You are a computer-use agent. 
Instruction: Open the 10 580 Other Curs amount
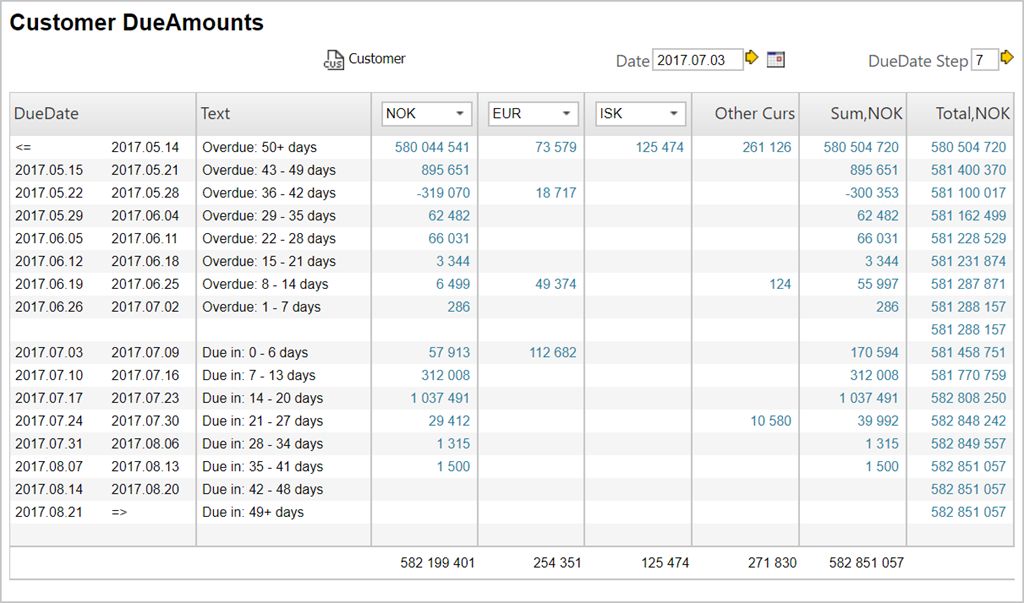(x=770, y=421)
